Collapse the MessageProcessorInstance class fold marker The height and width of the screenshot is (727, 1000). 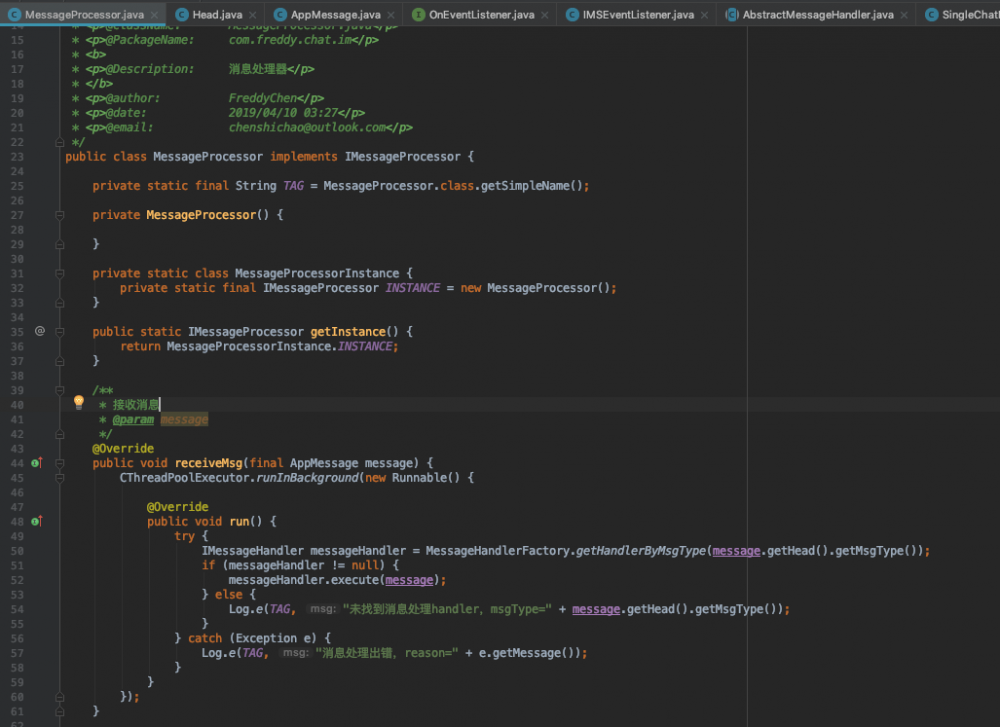(x=59, y=272)
